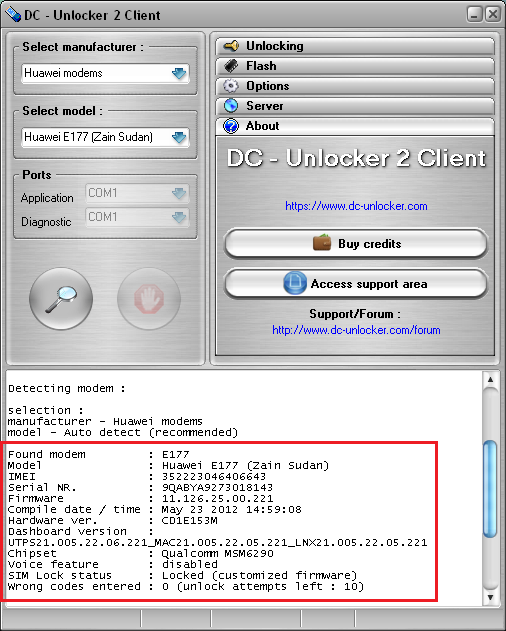Open the https://www.dc-unlocker.com link
The width and height of the screenshot is (506, 631).
(x=356, y=206)
